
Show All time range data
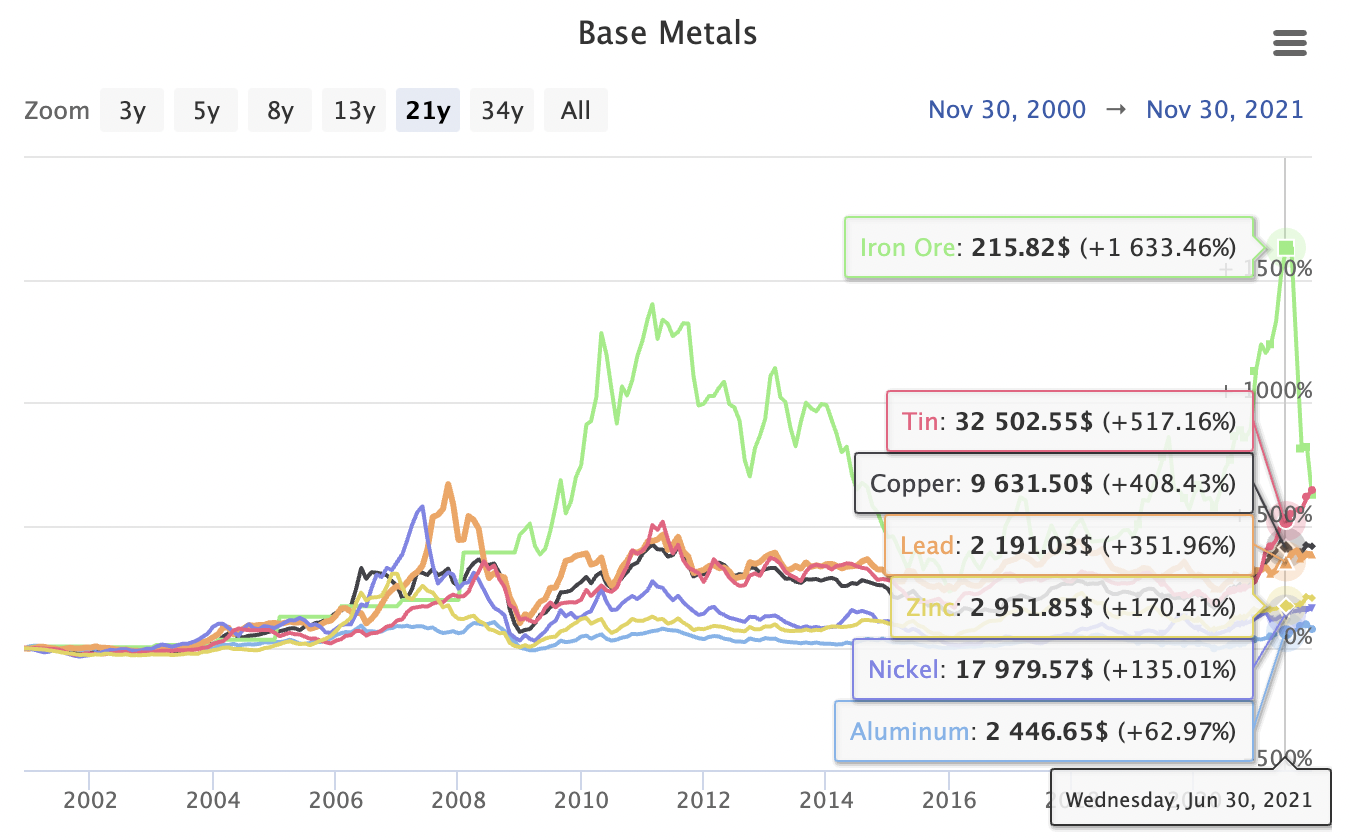[x=576, y=110]
